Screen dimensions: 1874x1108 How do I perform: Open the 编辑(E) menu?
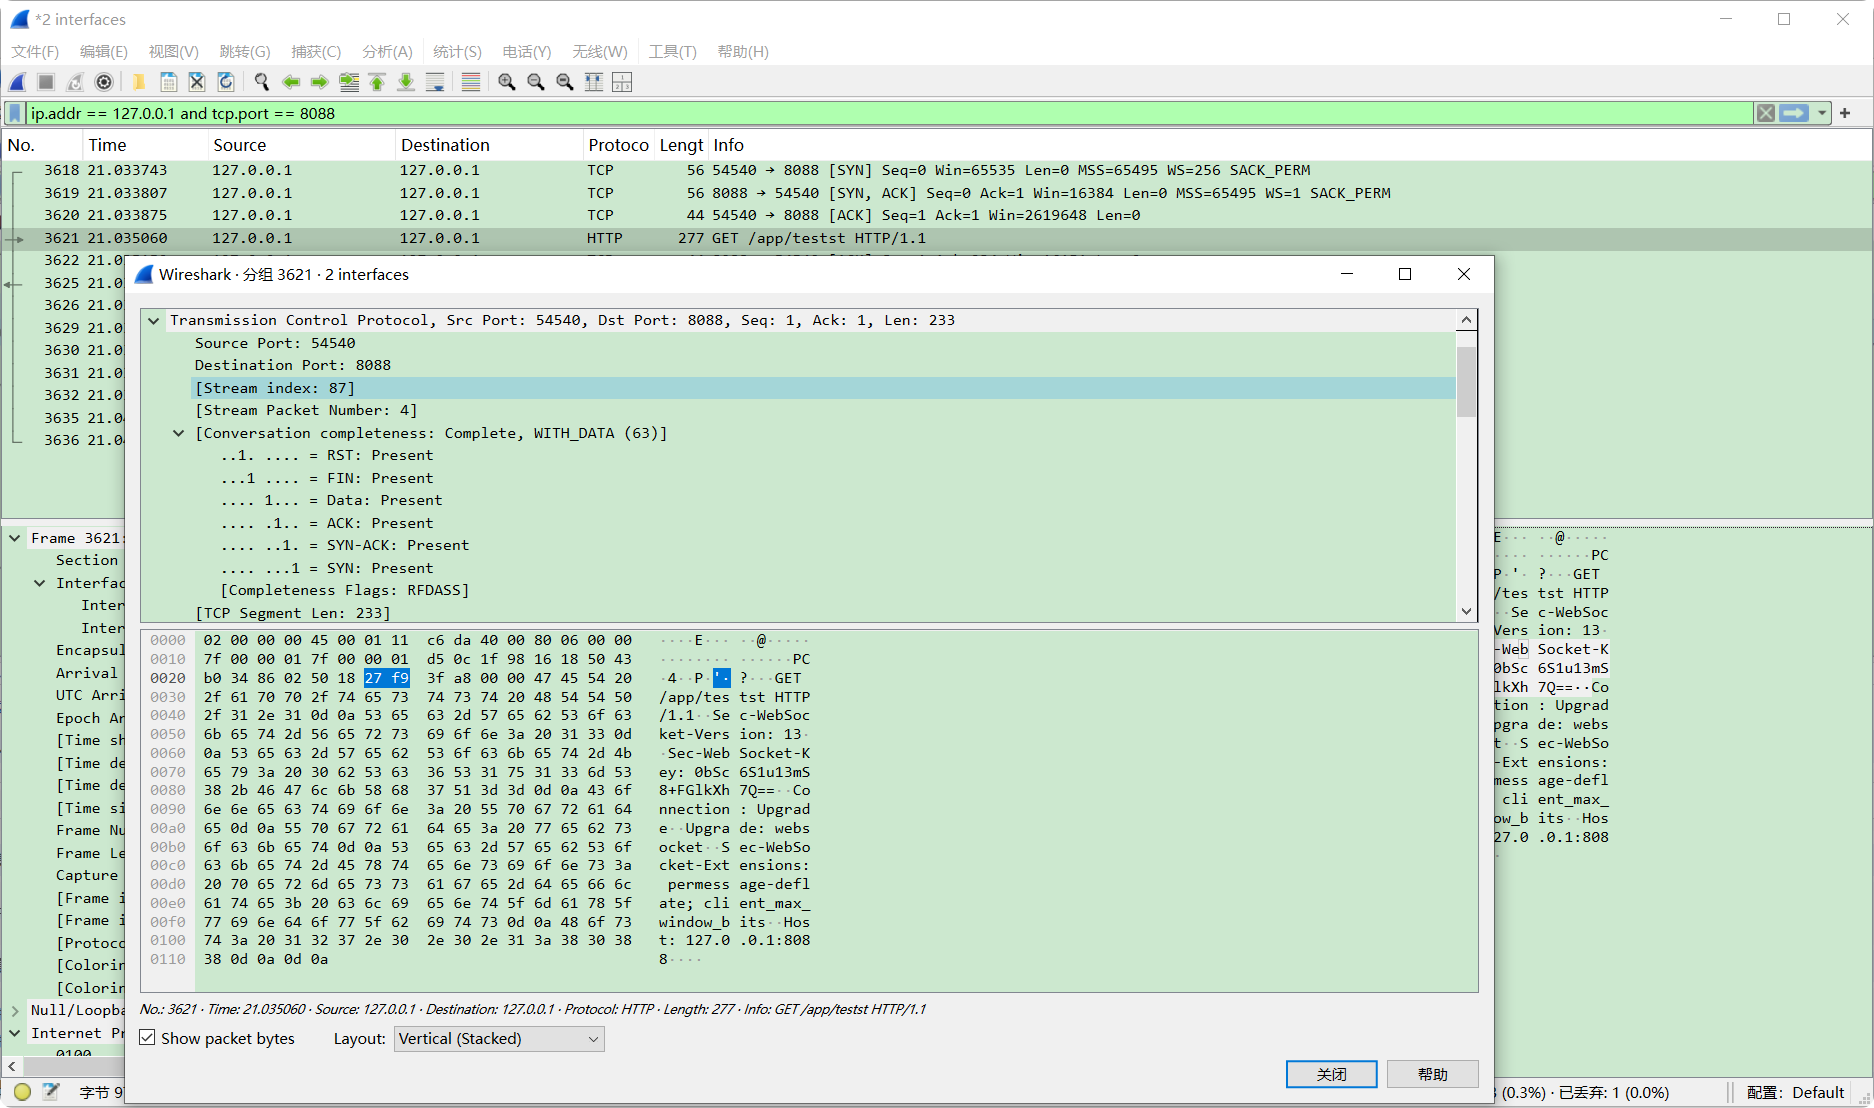[x=104, y=51]
